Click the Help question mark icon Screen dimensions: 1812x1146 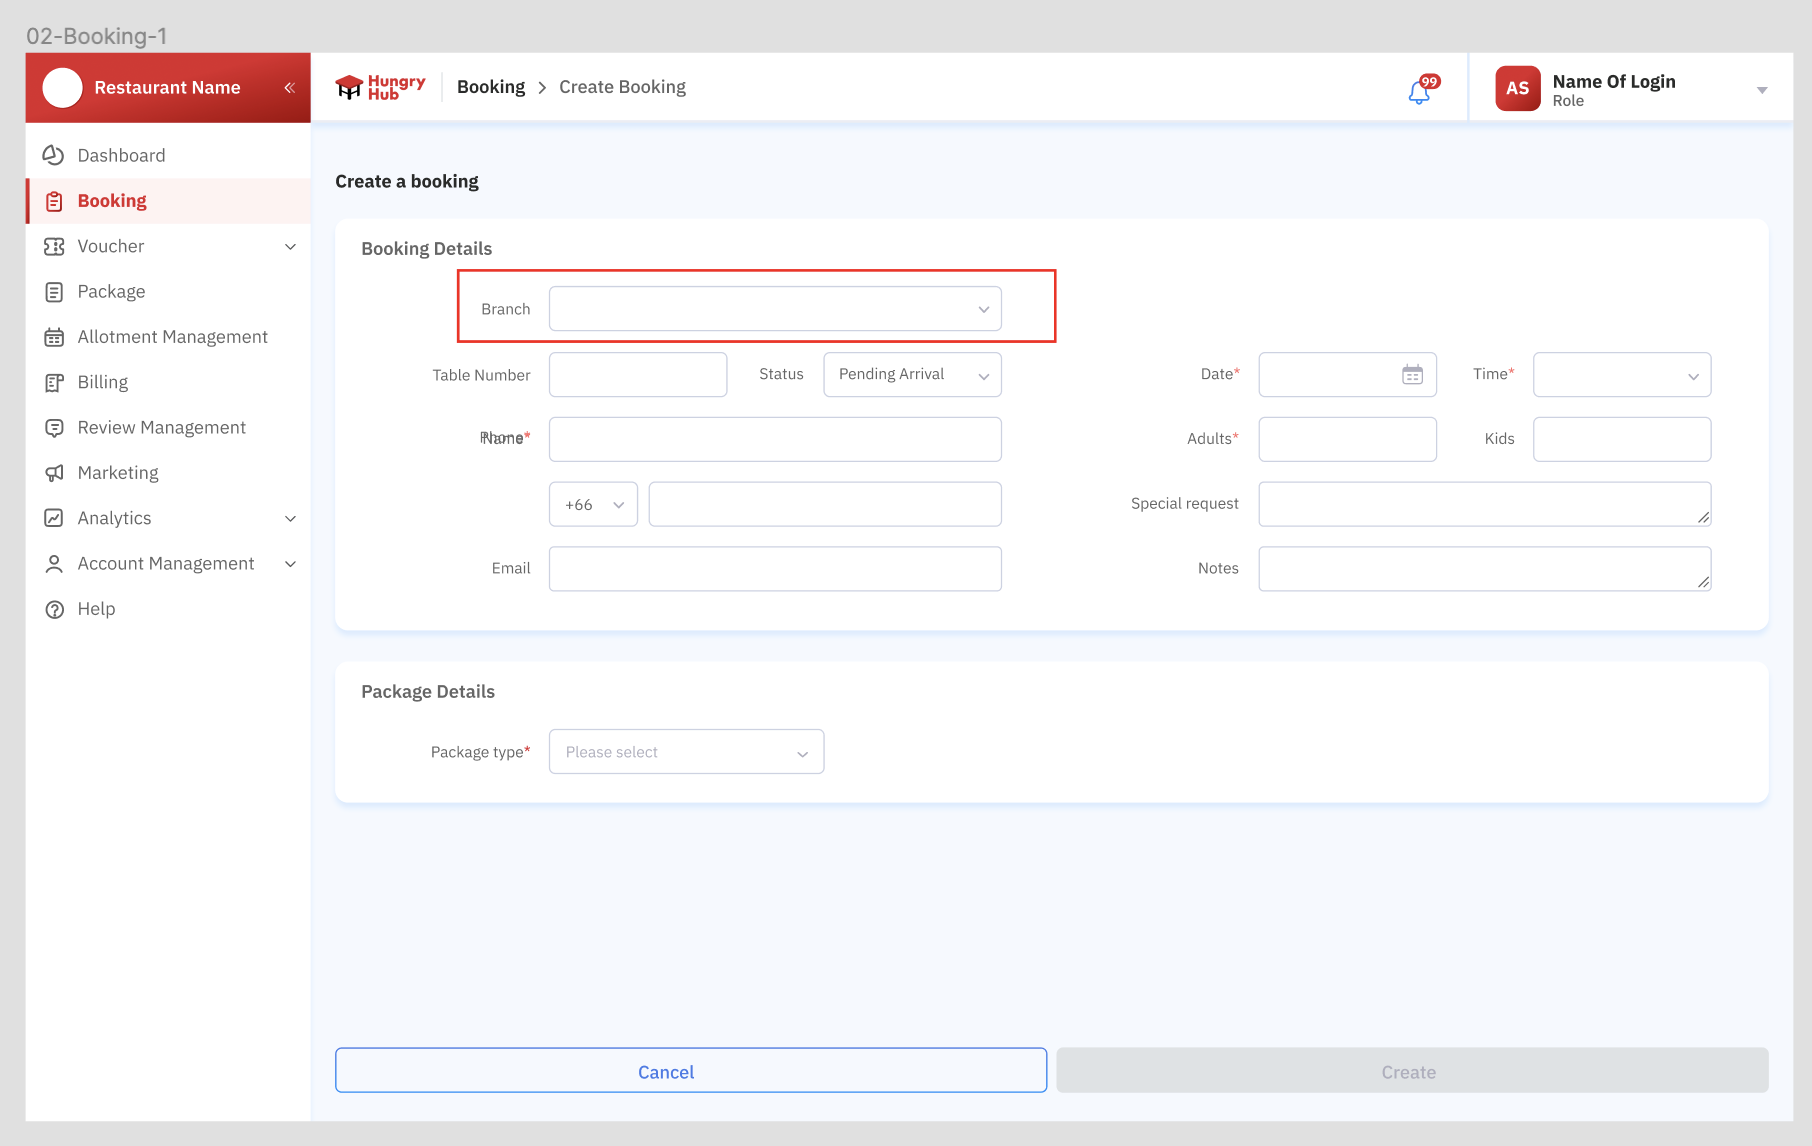[x=54, y=609]
